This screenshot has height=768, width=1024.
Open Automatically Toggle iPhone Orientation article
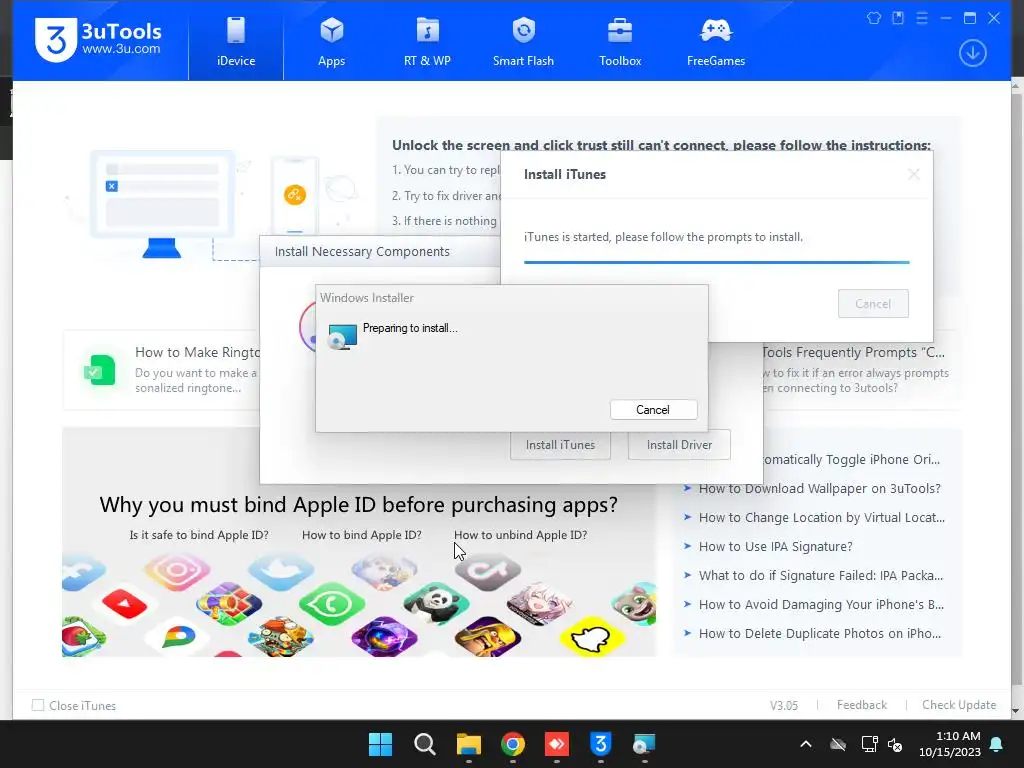point(852,460)
